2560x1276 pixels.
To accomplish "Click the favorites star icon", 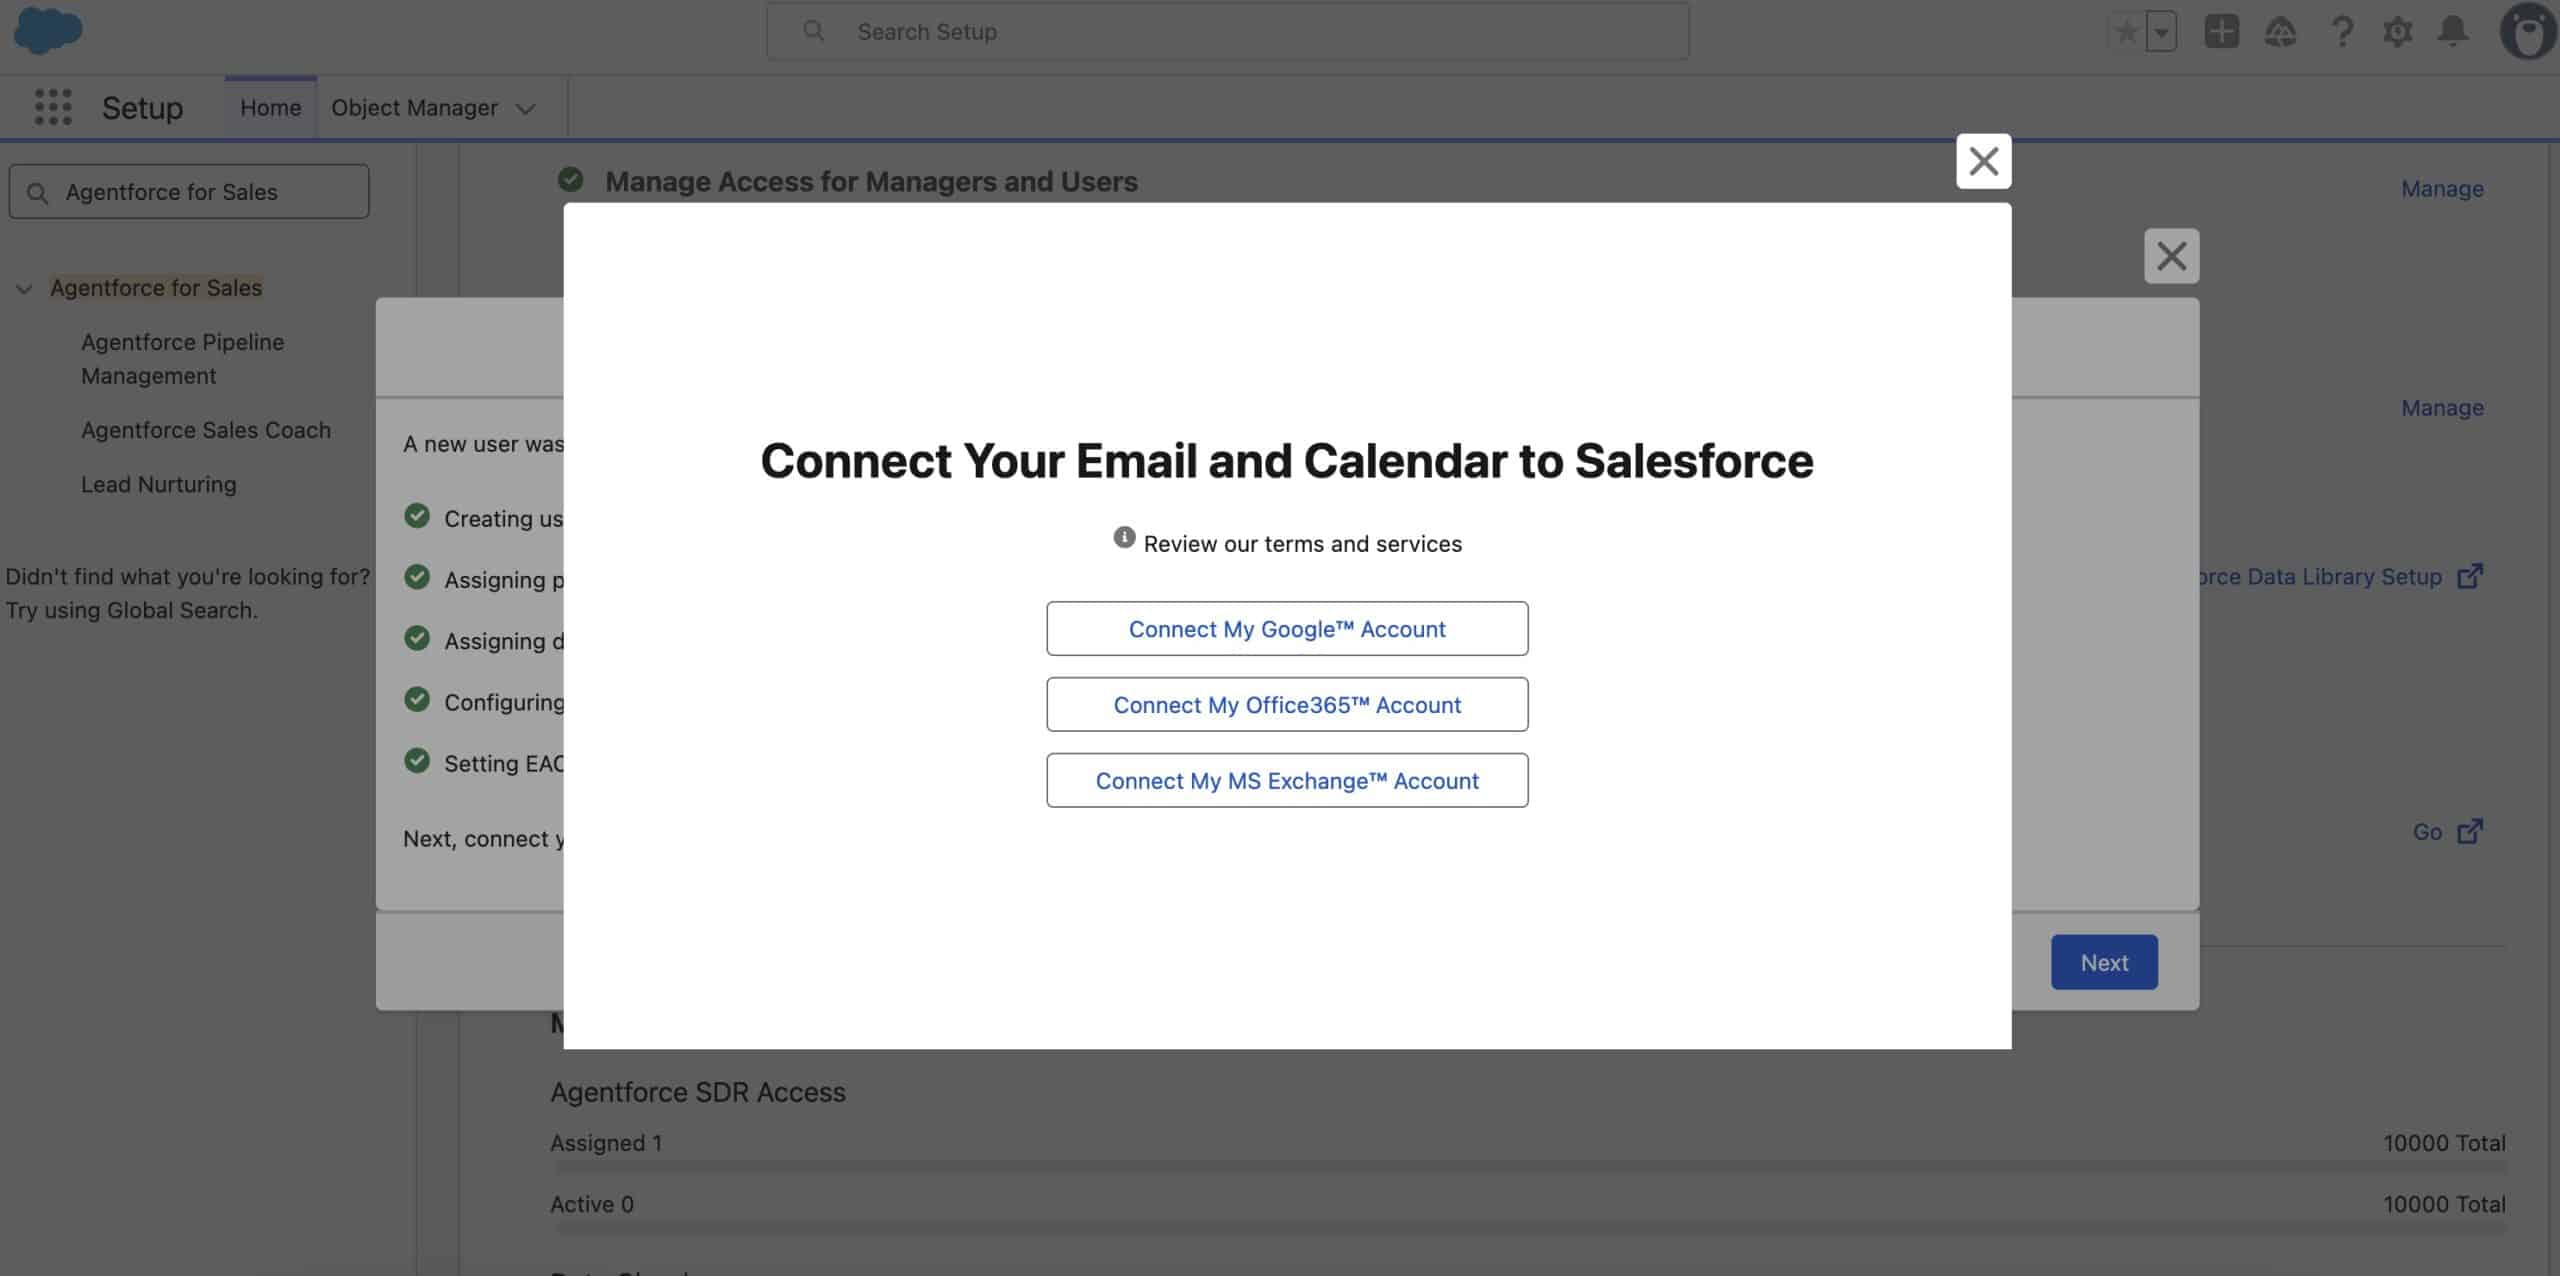I will click(x=2126, y=32).
